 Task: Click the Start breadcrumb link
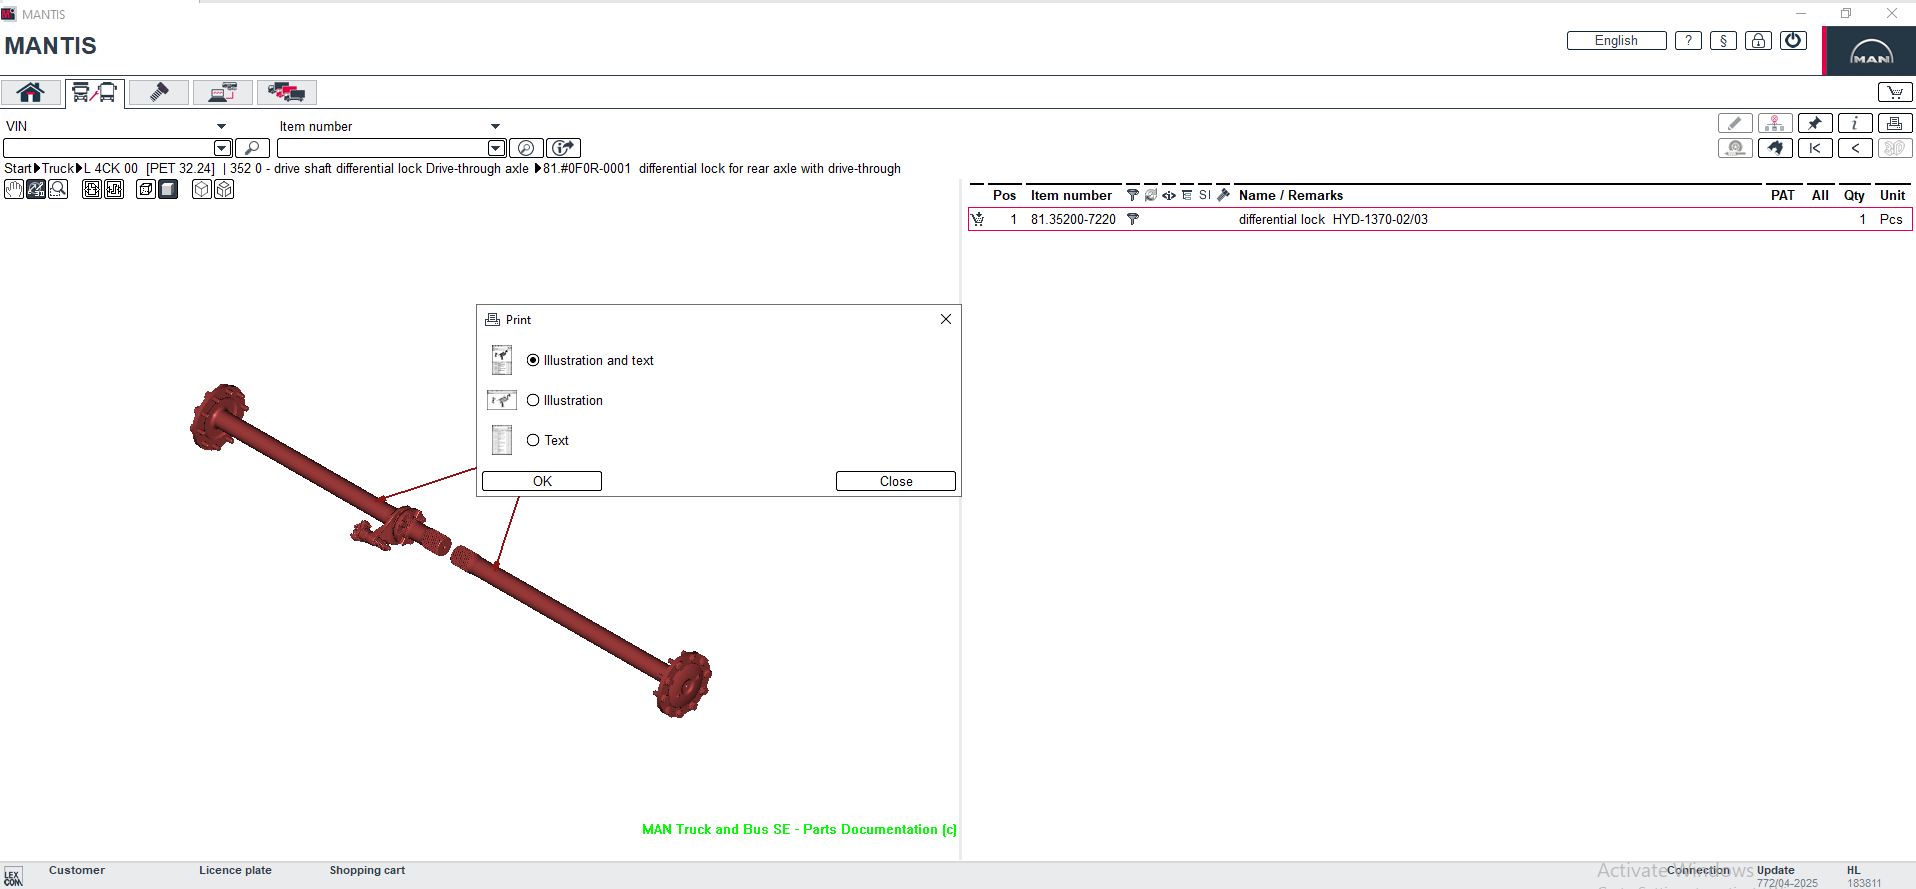(18, 168)
